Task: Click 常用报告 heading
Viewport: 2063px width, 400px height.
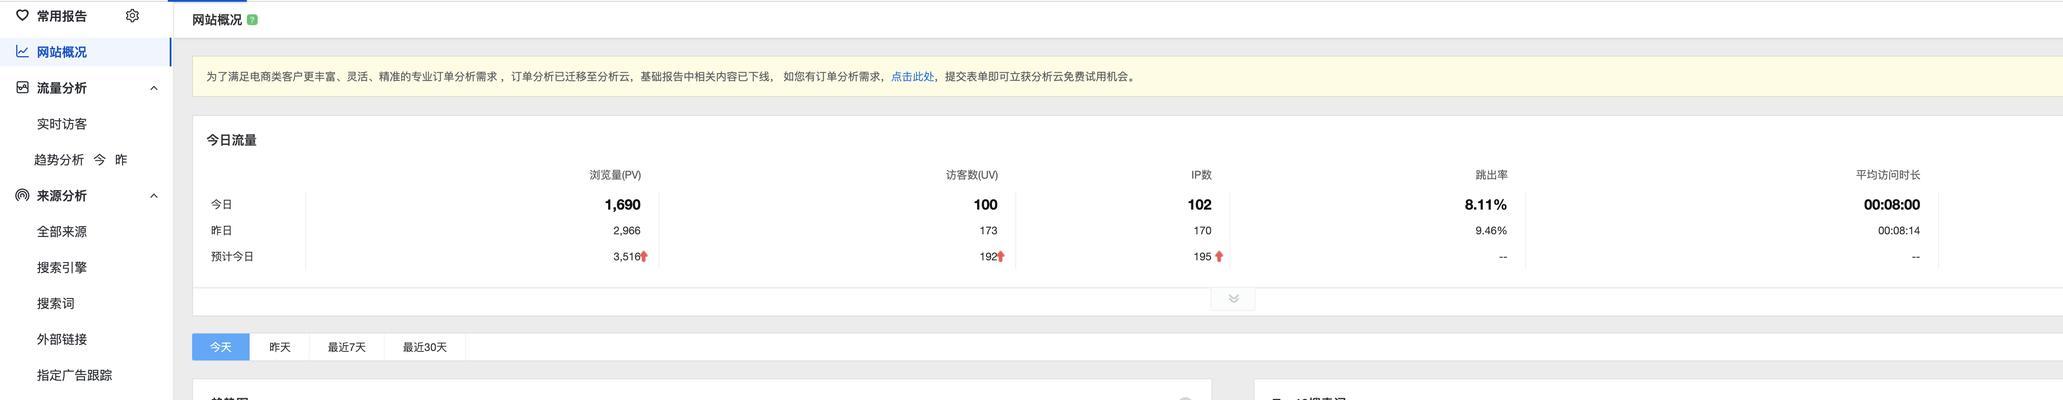Action: [62, 16]
